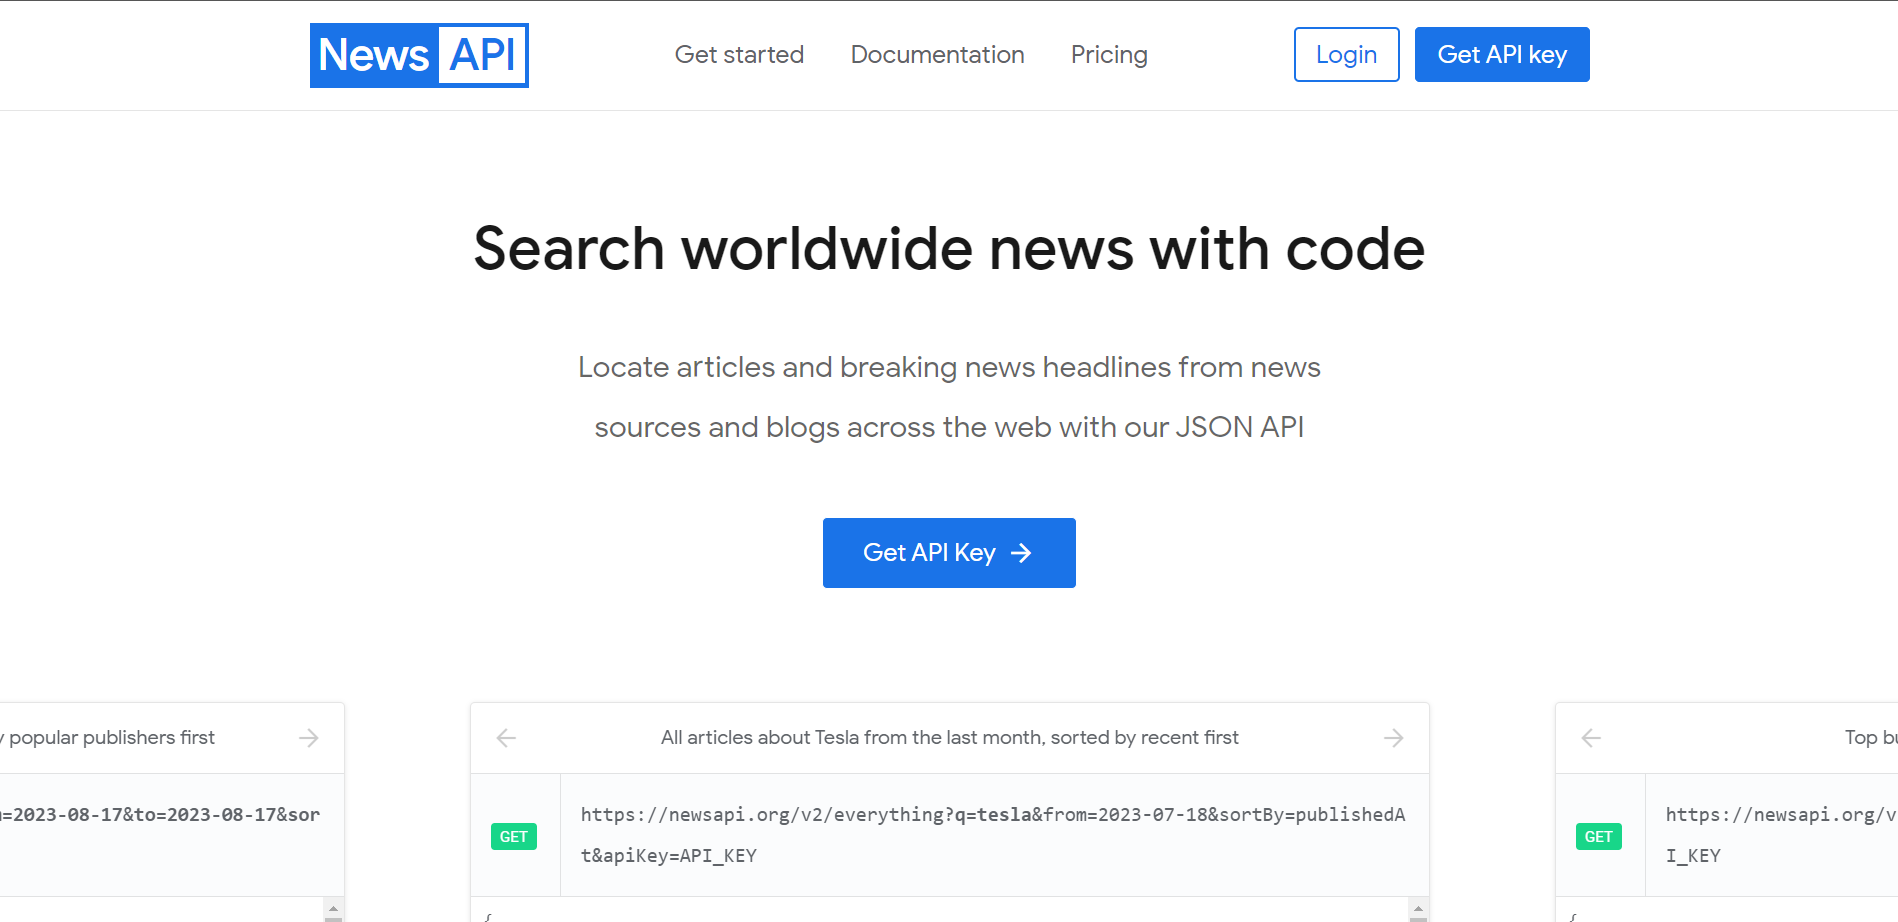Click the Login button

pos(1346,55)
